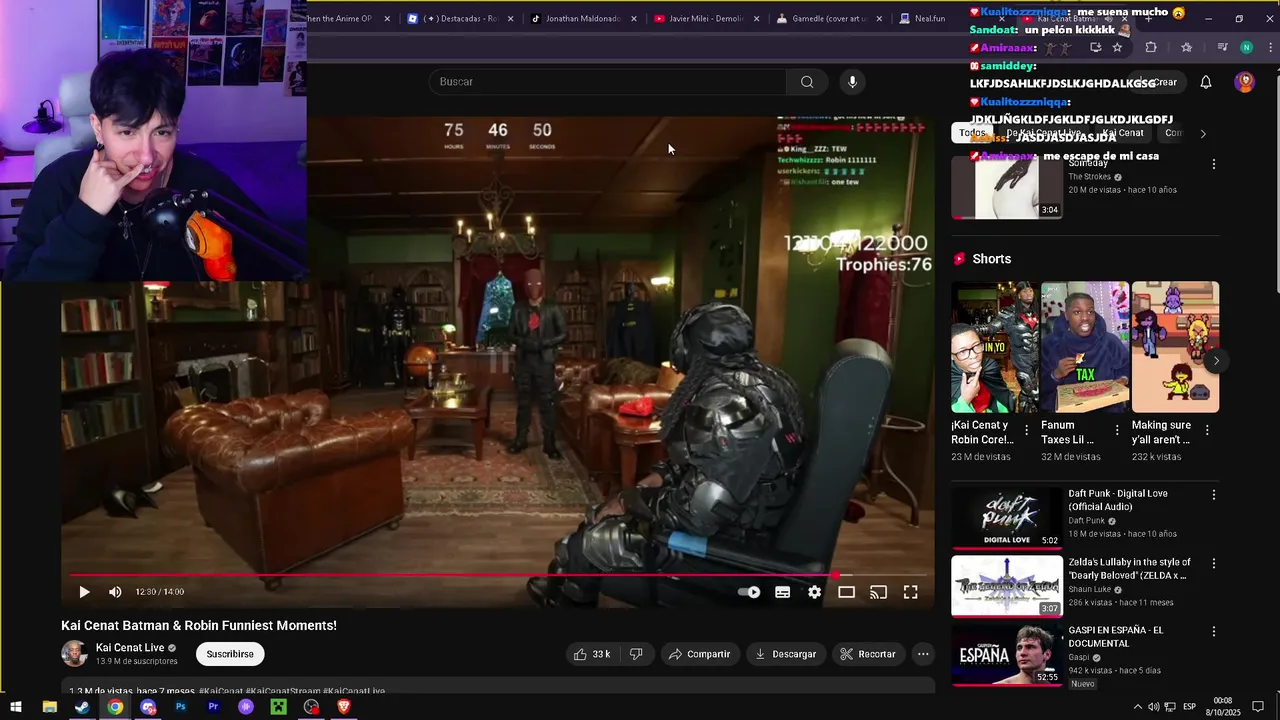Open more actions ellipsis below video

point(923,654)
